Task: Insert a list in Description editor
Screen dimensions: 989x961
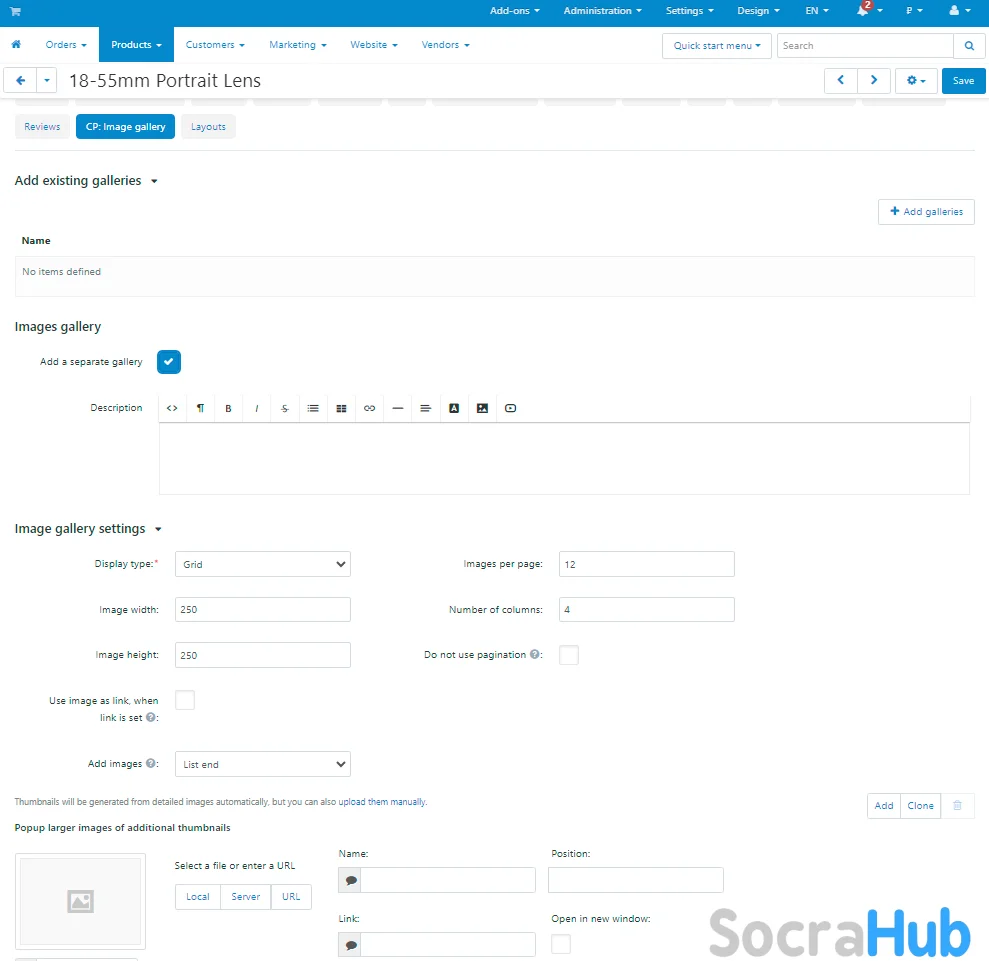Action: pyautogui.click(x=313, y=409)
